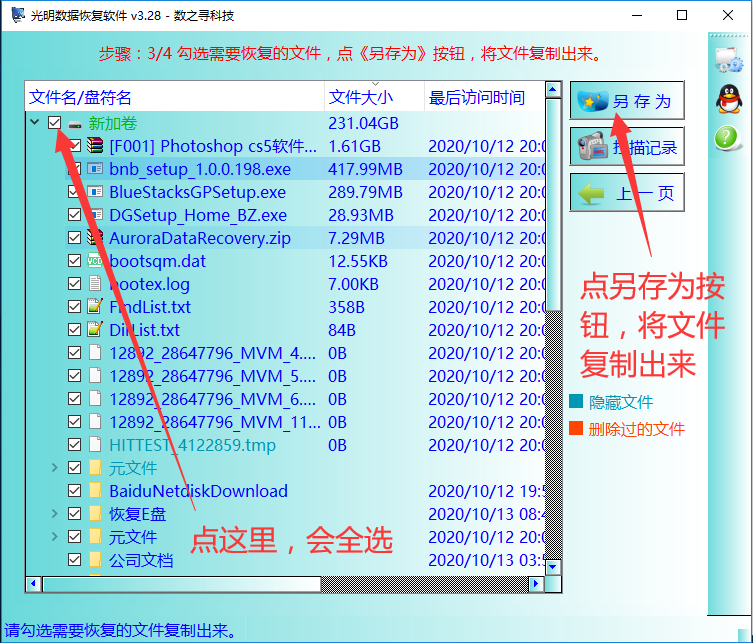Sort by 文件大小 column header
The height and width of the screenshot is (643, 753).
[x=375, y=97]
